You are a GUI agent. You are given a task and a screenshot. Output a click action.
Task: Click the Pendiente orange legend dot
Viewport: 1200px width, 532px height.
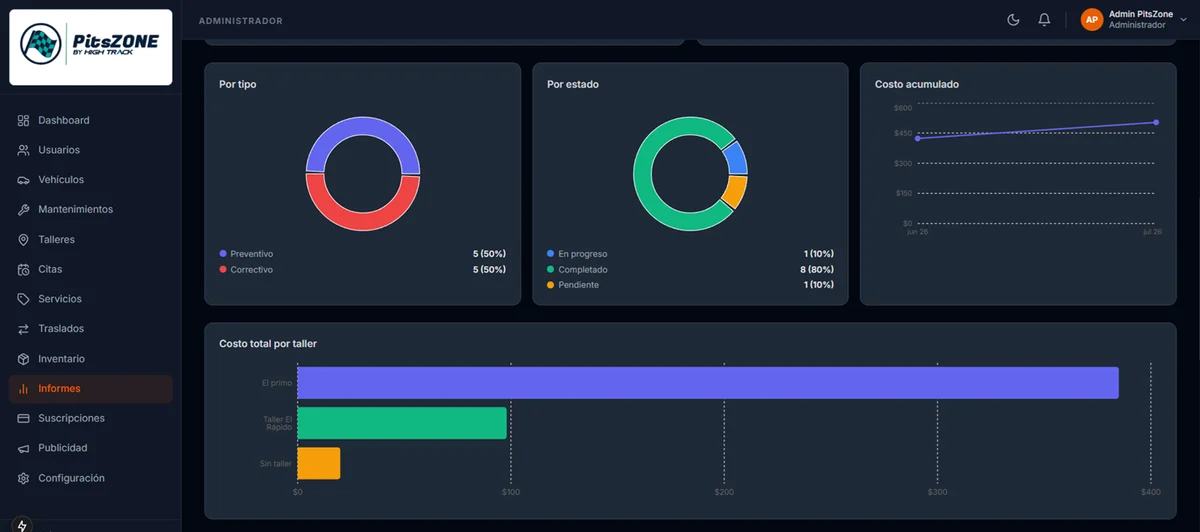click(551, 285)
